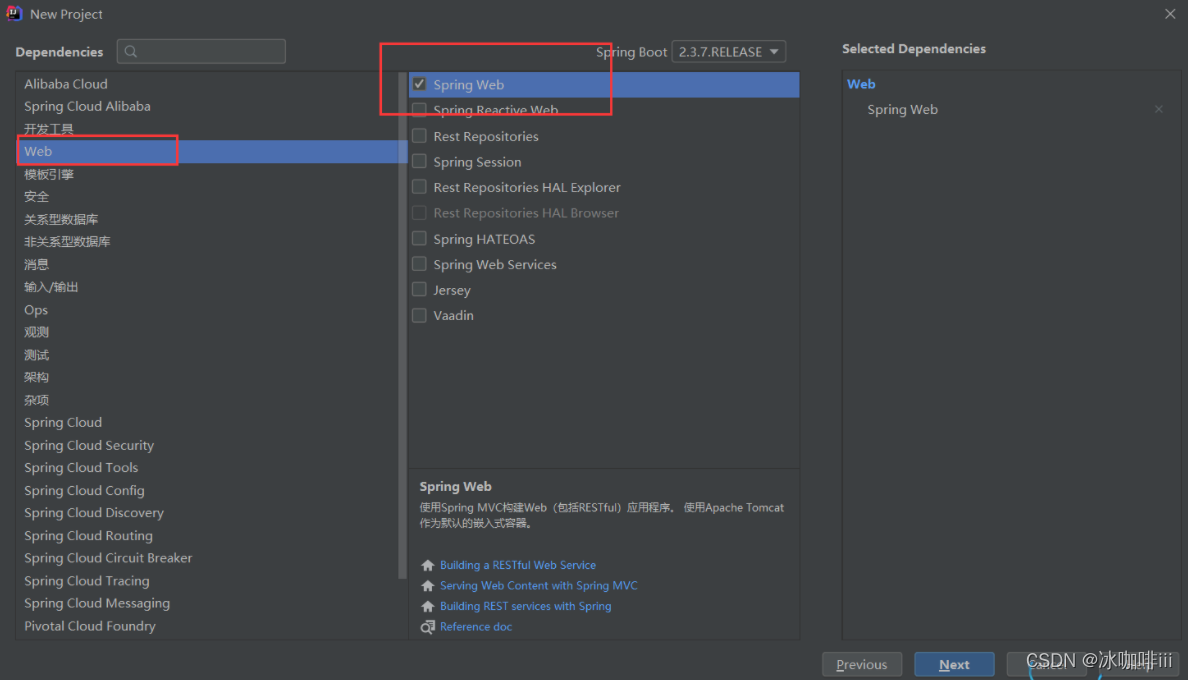The image size is (1188, 680).
Task: Click the search magnifier icon in Dependencies field
Action: [131, 51]
